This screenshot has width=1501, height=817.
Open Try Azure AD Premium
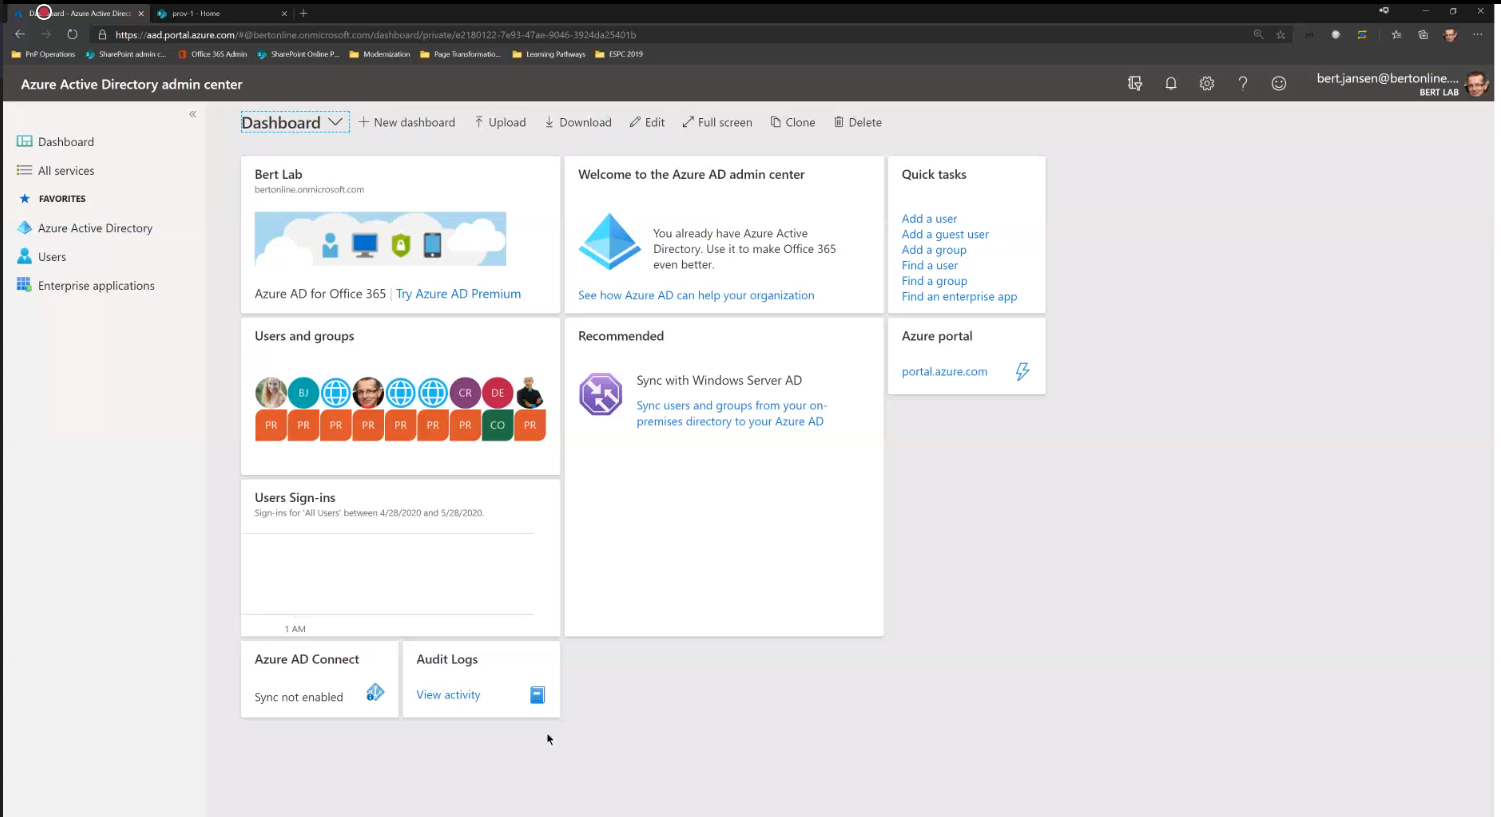pos(458,294)
